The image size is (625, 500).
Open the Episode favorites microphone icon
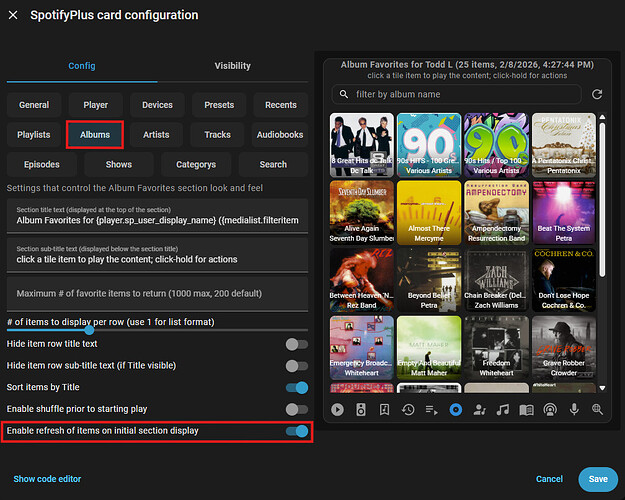coord(574,409)
